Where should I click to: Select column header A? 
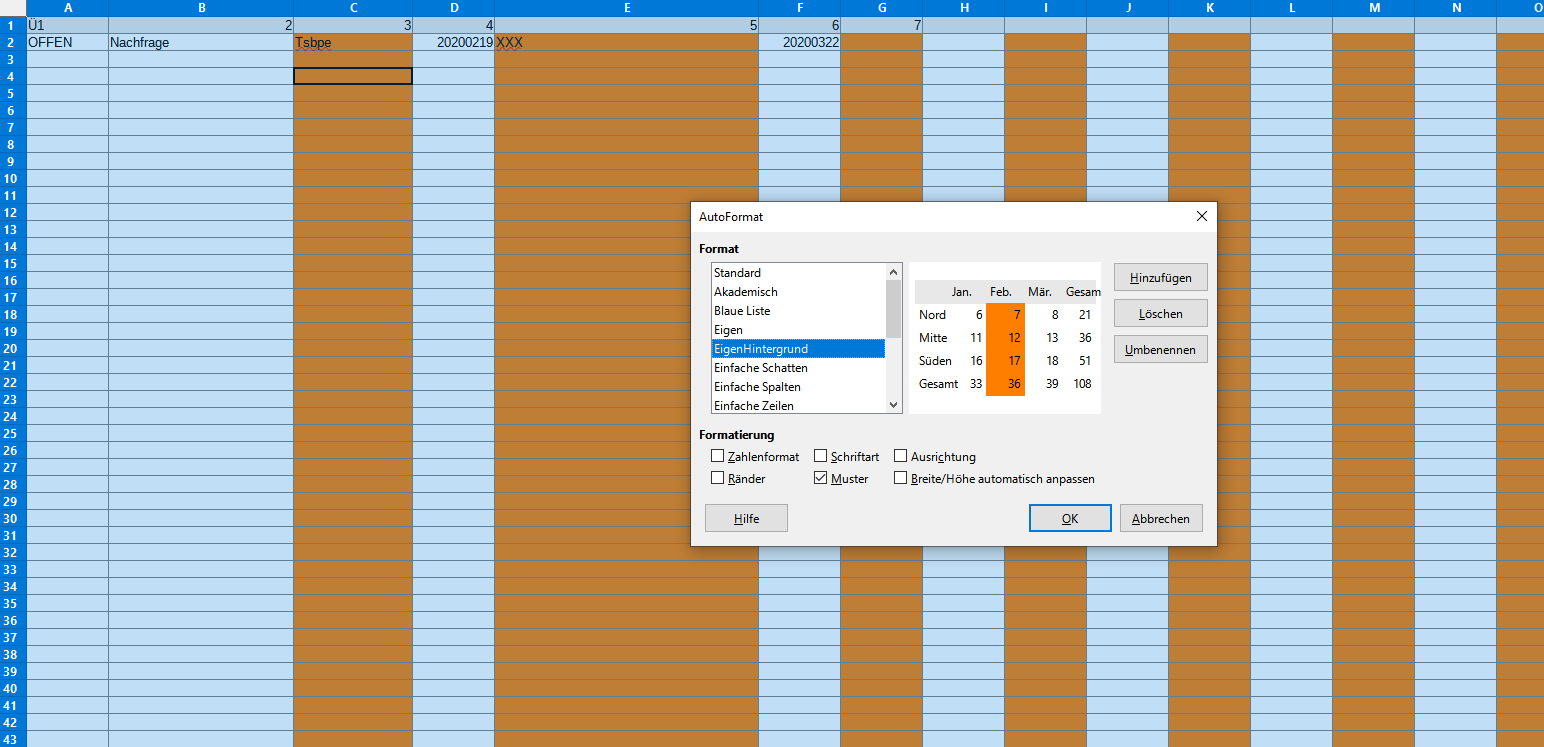pyautogui.click(x=67, y=8)
